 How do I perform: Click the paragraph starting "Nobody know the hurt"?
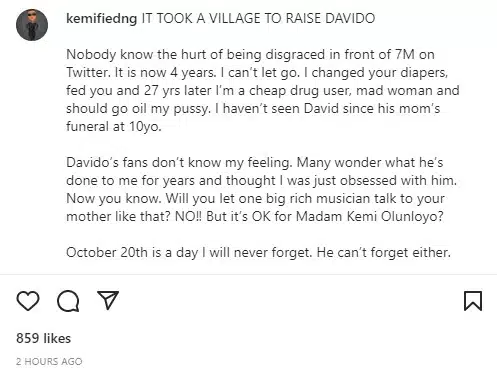point(263,90)
